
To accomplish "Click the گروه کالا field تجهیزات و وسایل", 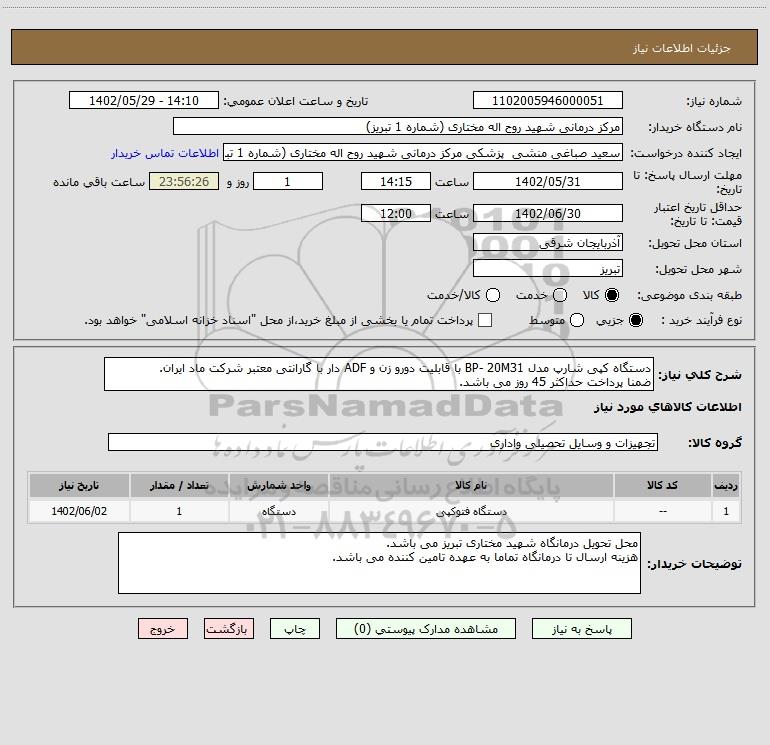I will [383, 442].
